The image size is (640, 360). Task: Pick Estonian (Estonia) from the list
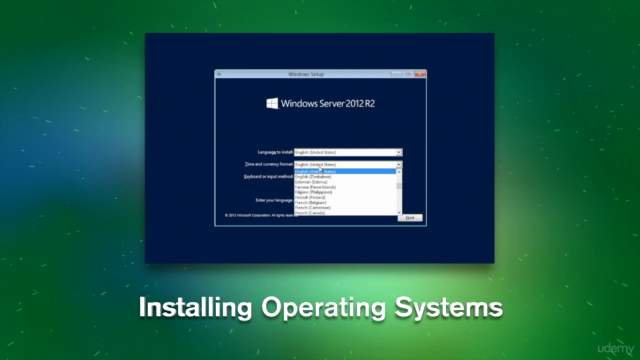(x=345, y=182)
